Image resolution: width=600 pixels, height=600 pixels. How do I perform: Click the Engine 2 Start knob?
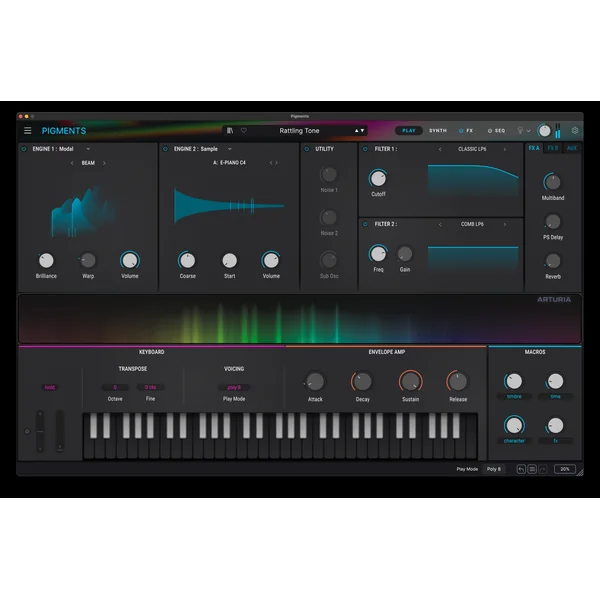230,261
